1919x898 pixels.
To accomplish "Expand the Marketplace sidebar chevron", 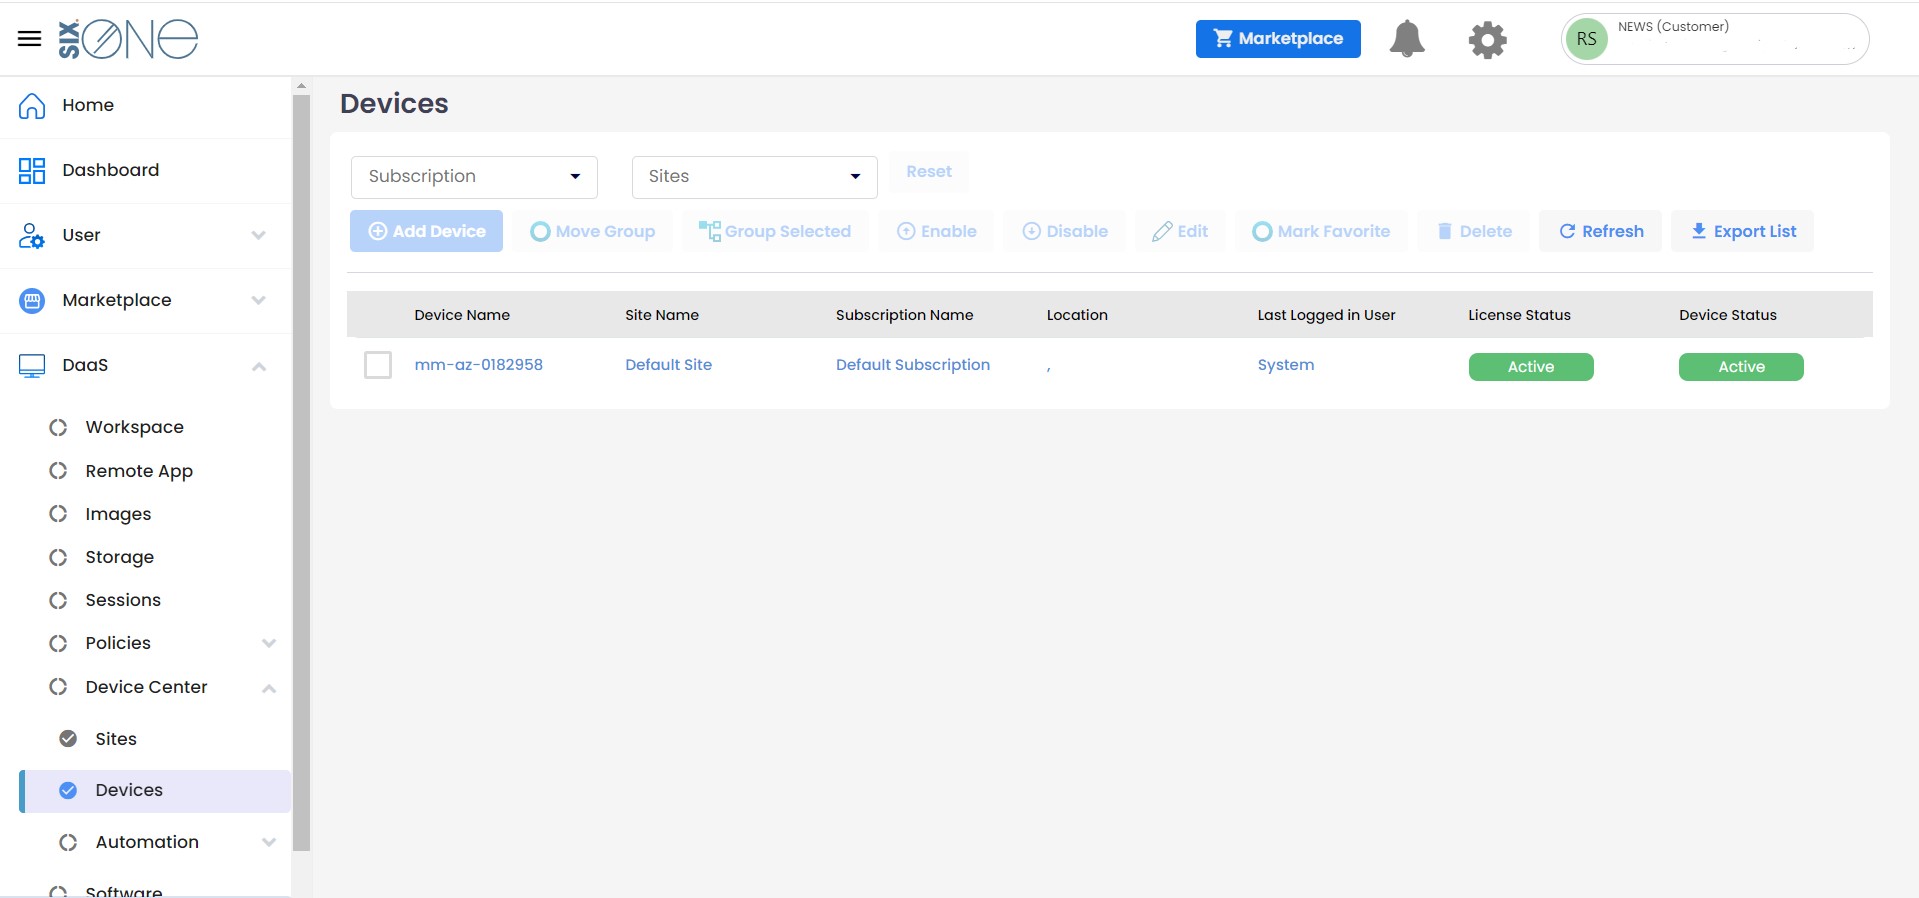I will point(259,301).
